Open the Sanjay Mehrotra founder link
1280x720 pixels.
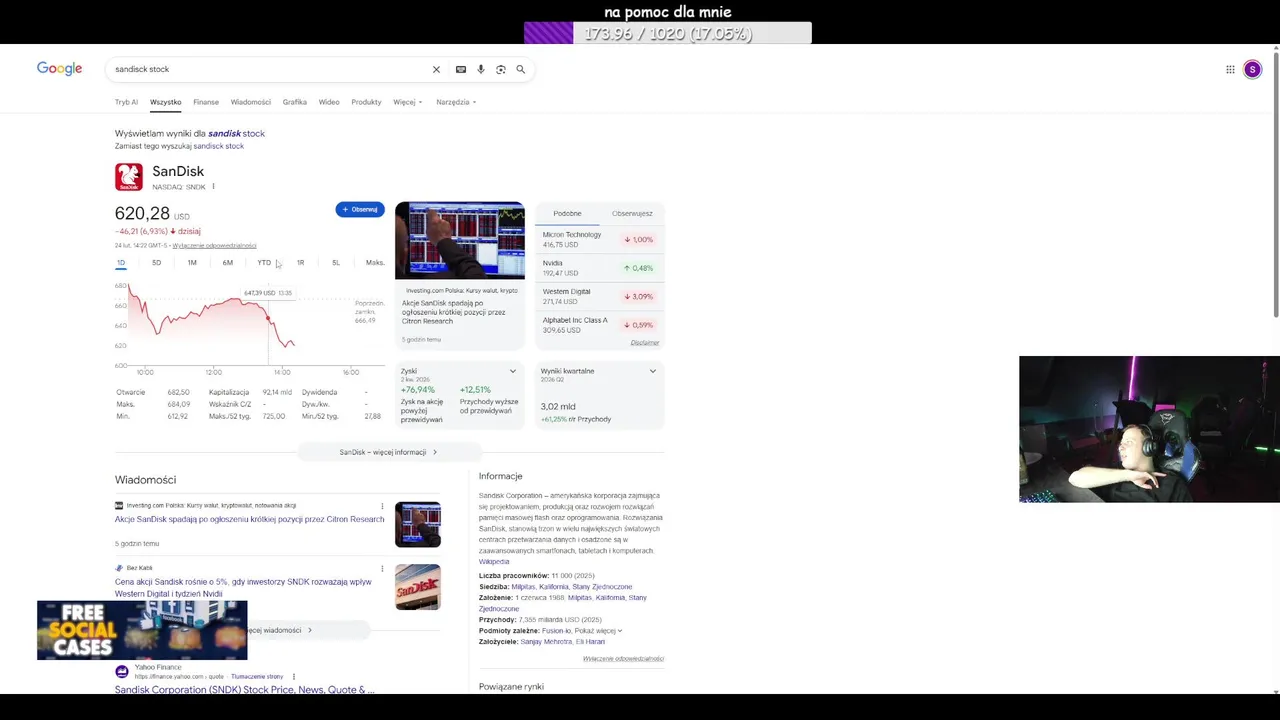point(545,642)
